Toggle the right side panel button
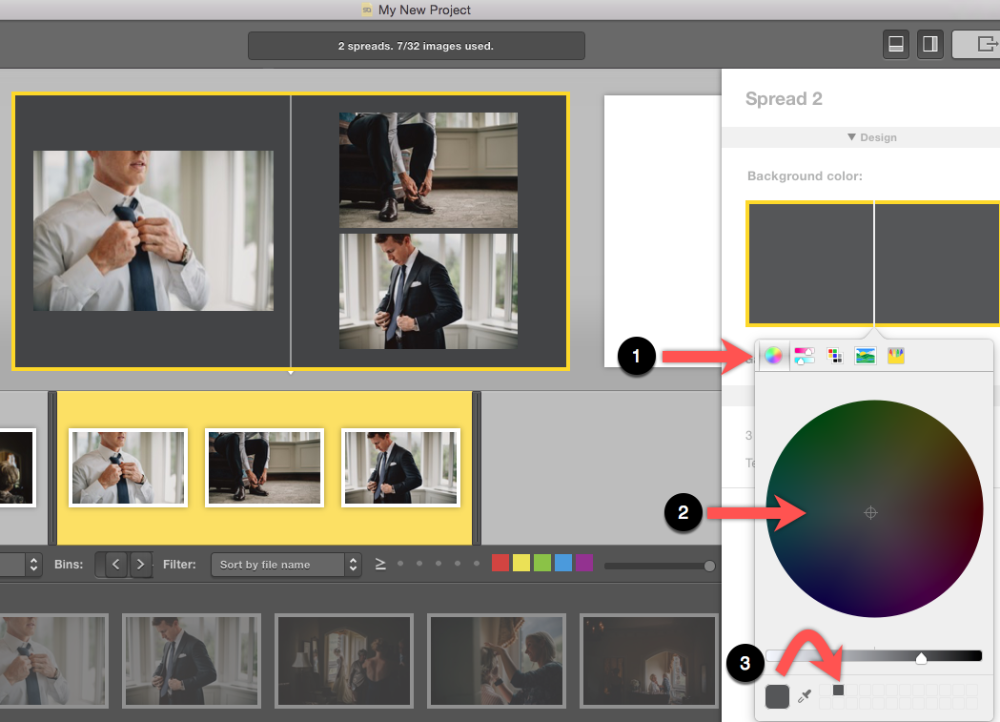 (x=930, y=44)
